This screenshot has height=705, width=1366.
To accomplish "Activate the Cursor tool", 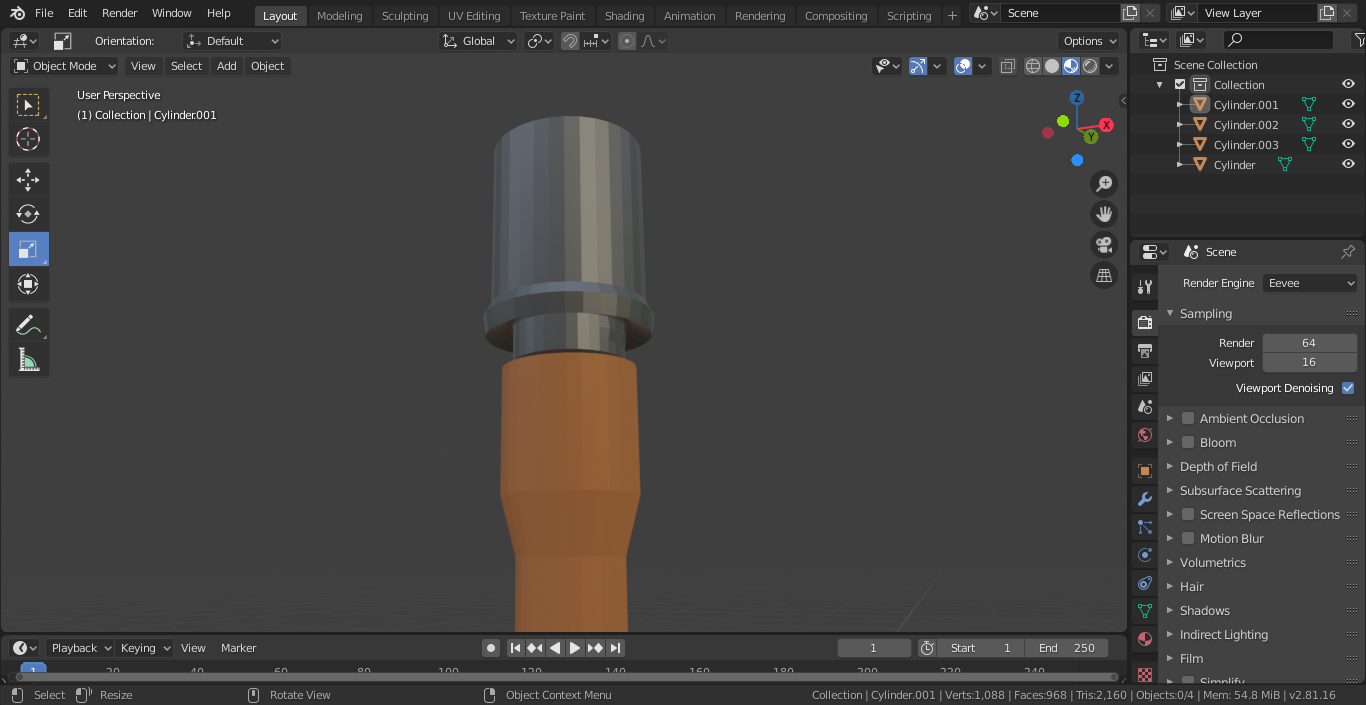I will point(28,139).
